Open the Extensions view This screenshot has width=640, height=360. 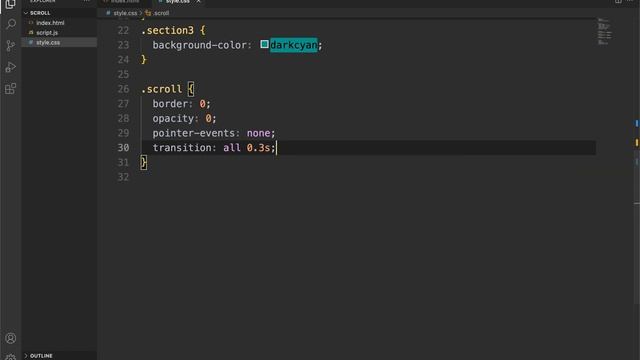click(11, 89)
